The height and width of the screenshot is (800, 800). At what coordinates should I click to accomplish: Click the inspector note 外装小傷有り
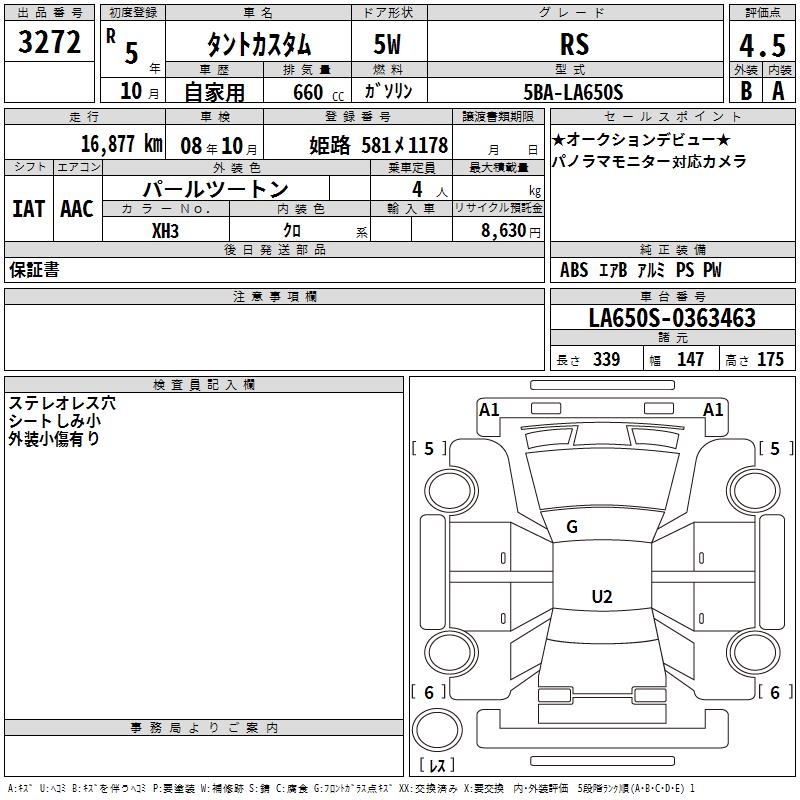54,439
